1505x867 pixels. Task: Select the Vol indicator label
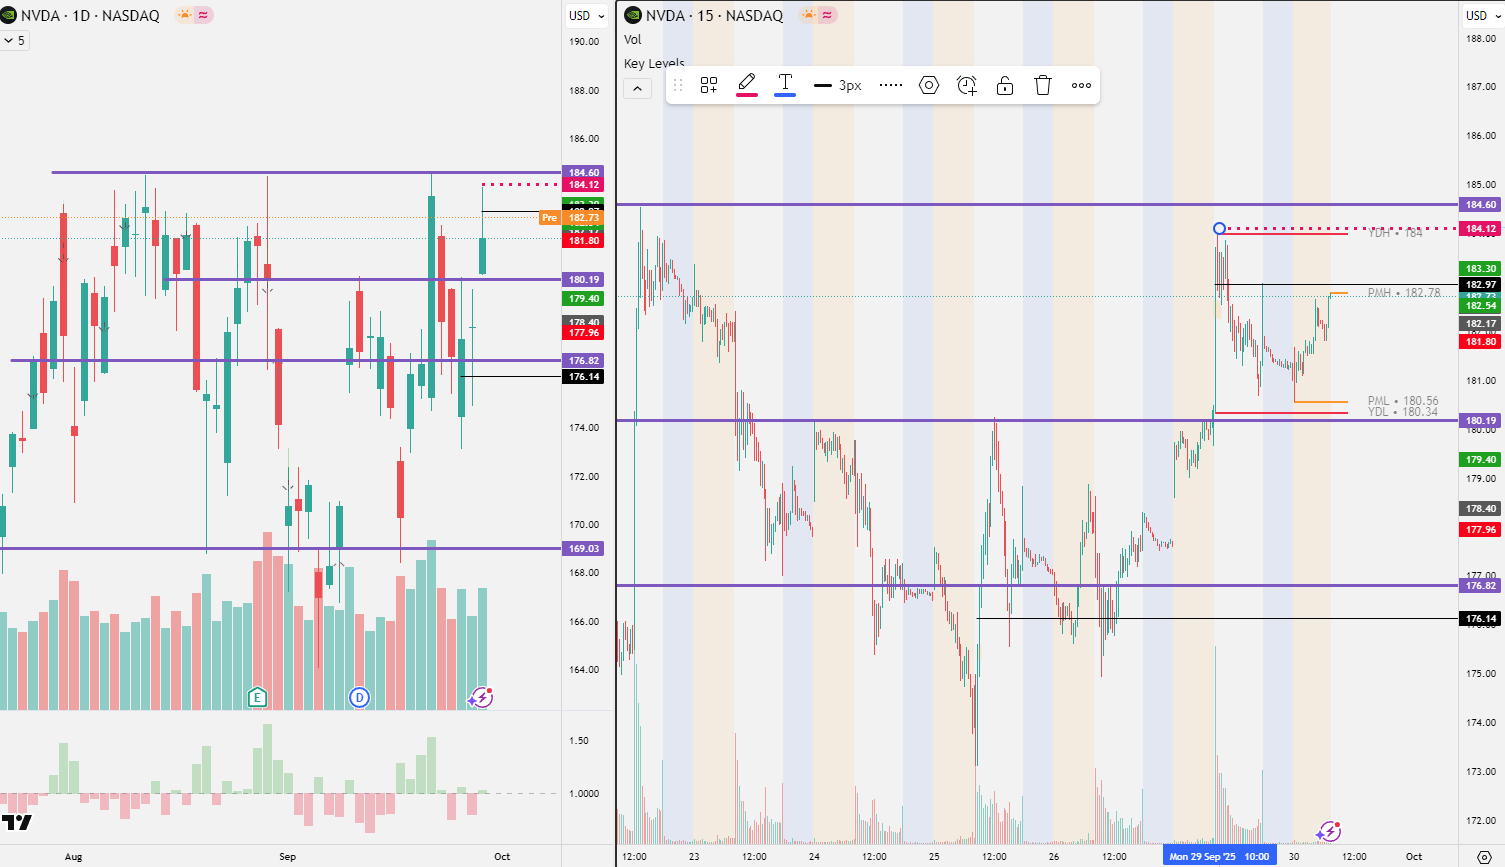coord(632,40)
